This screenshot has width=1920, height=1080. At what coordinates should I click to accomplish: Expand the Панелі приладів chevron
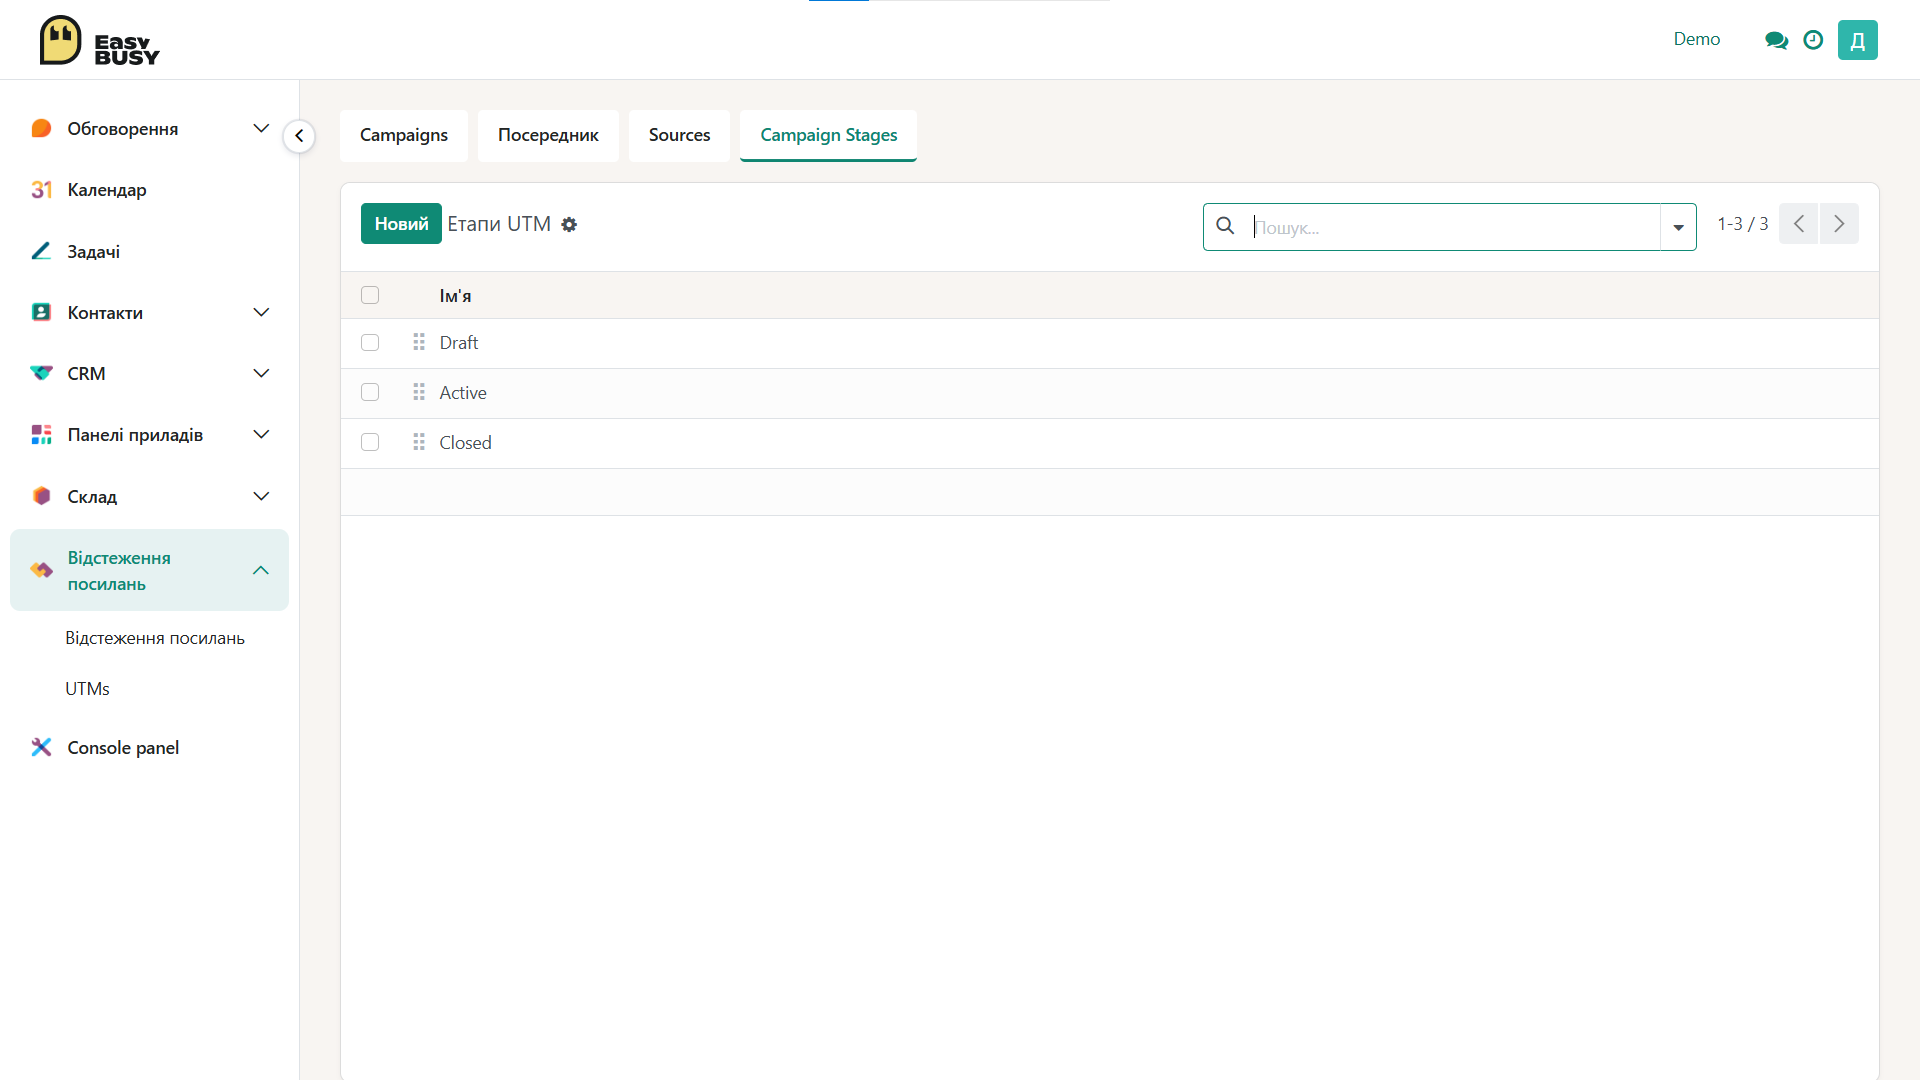261,434
